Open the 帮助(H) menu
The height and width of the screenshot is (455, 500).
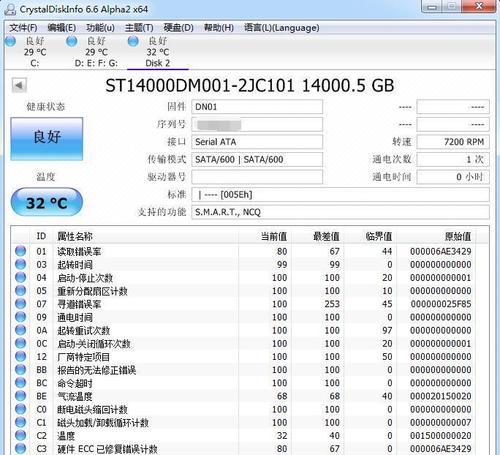219,28
